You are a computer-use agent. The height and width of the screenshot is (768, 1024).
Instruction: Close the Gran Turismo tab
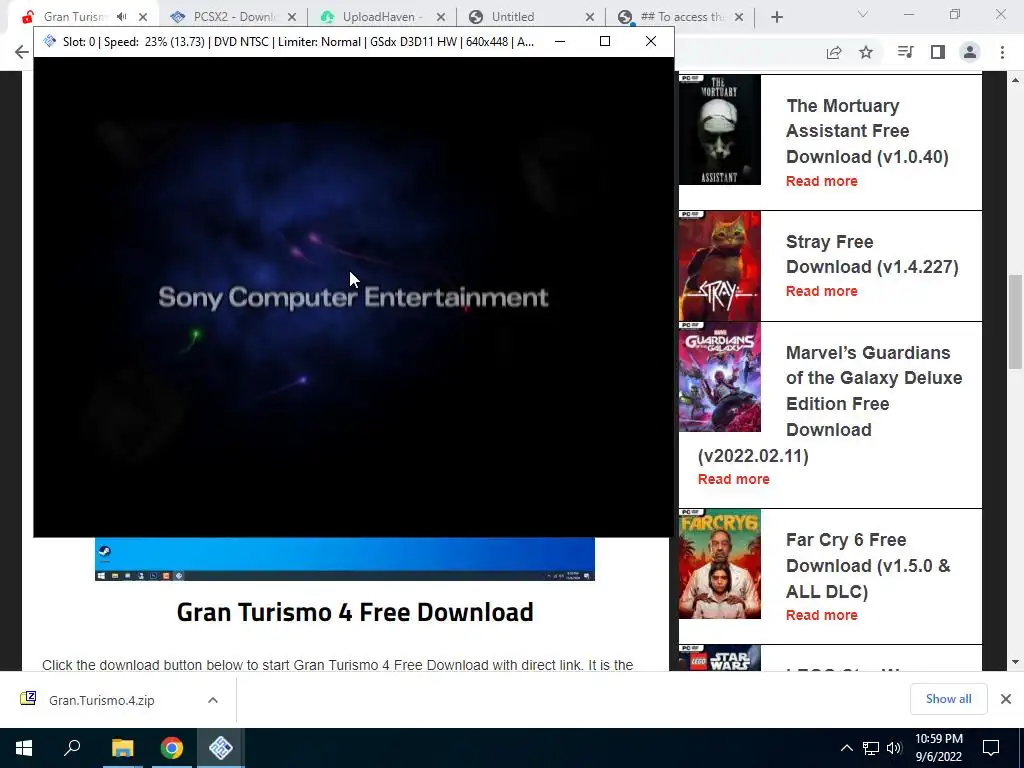click(x=143, y=17)
